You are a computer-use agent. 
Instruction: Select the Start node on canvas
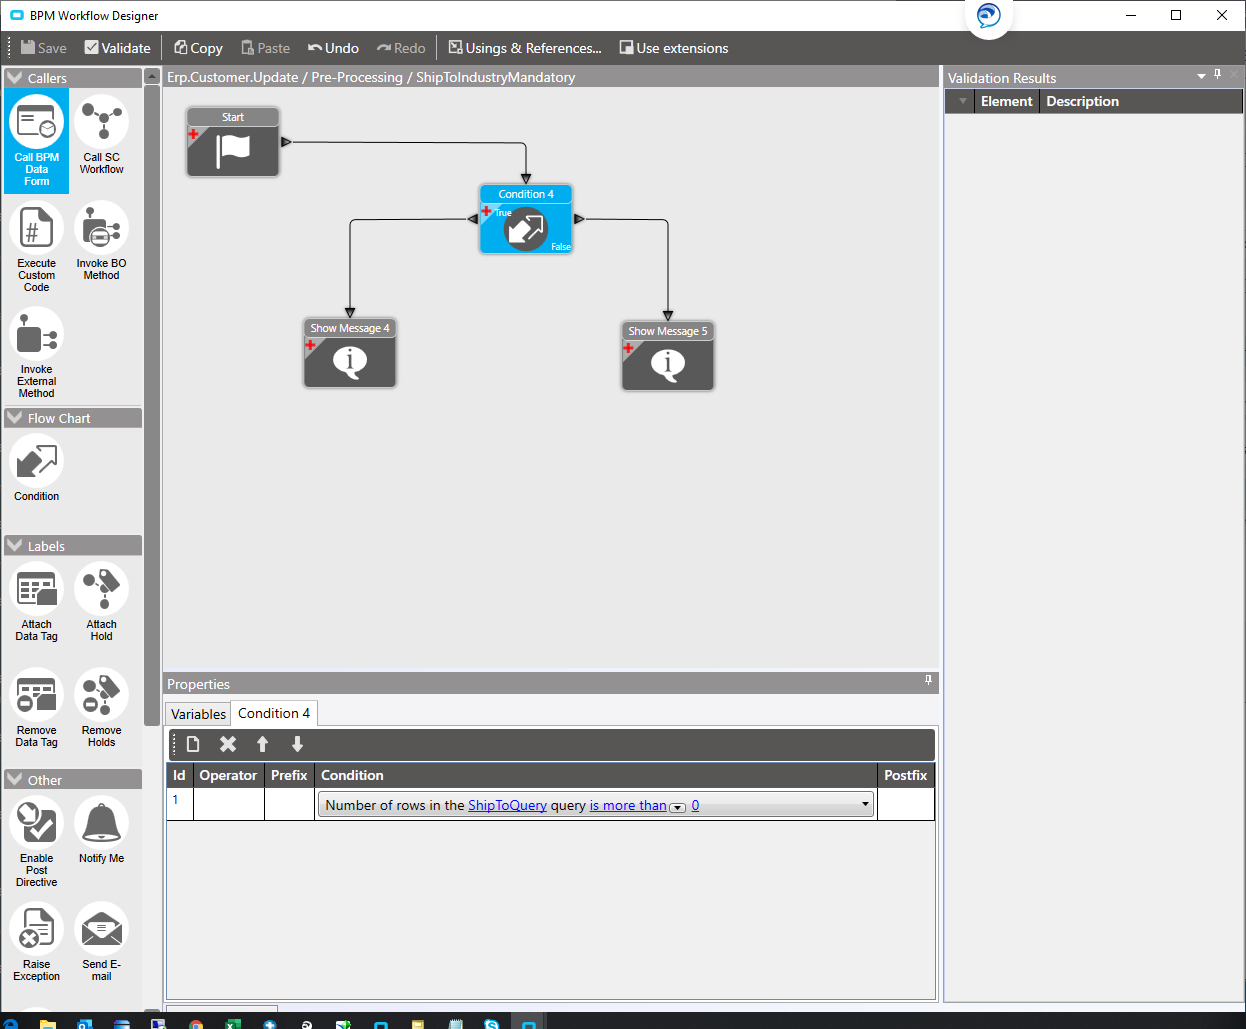point(233,142)
